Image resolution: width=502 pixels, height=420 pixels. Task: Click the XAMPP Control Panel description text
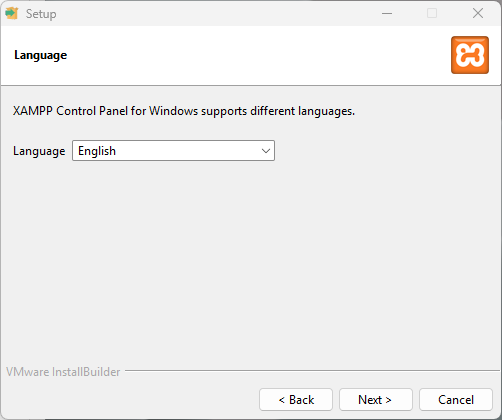click(184, 111)
